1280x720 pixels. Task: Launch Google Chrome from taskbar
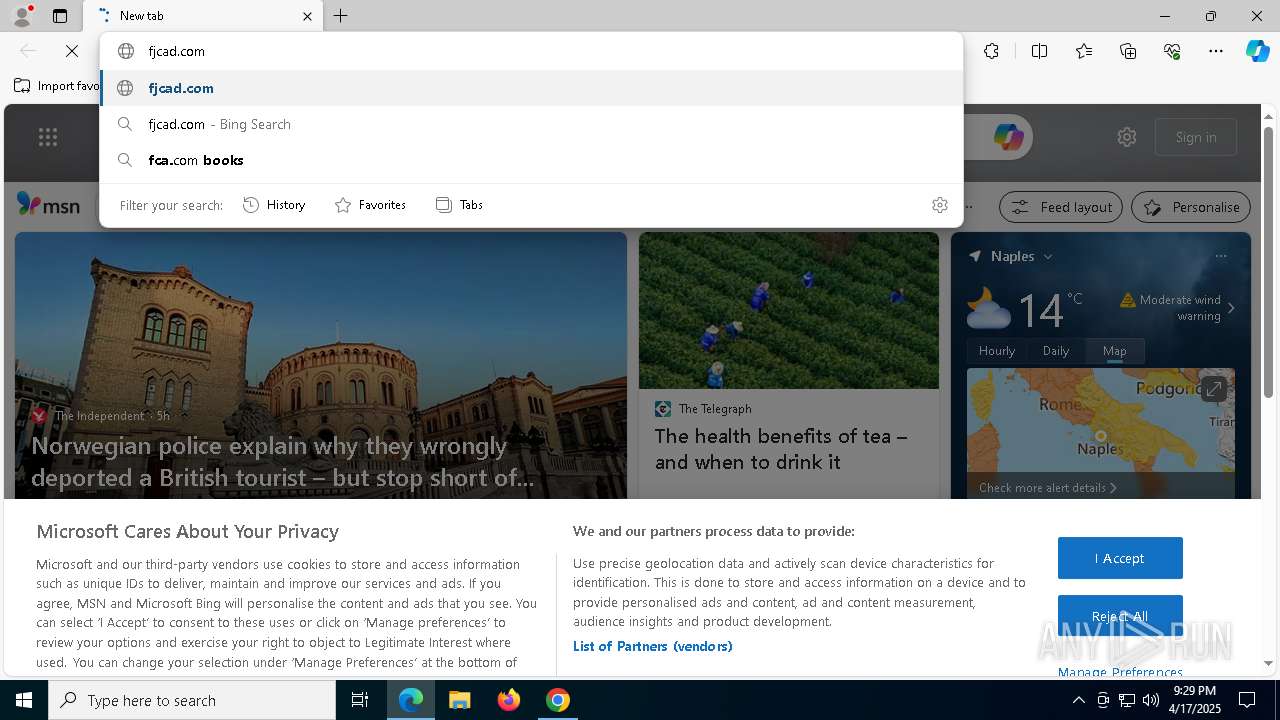pyautogui.click(x=558, y=700)
